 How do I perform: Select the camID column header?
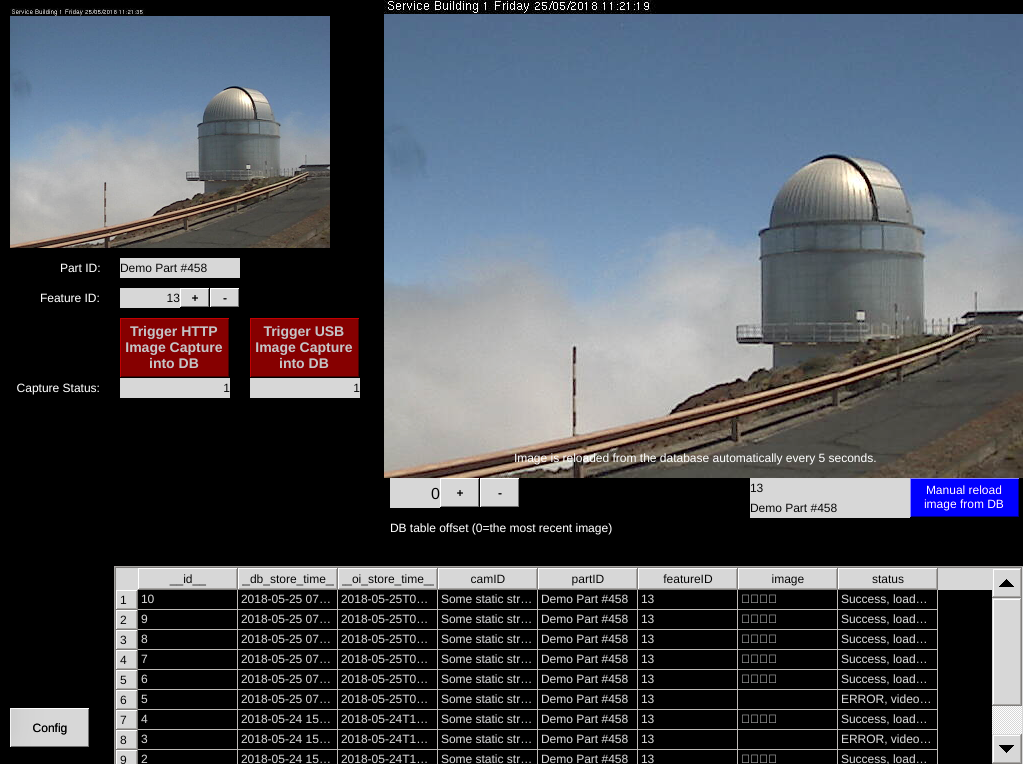487,579
